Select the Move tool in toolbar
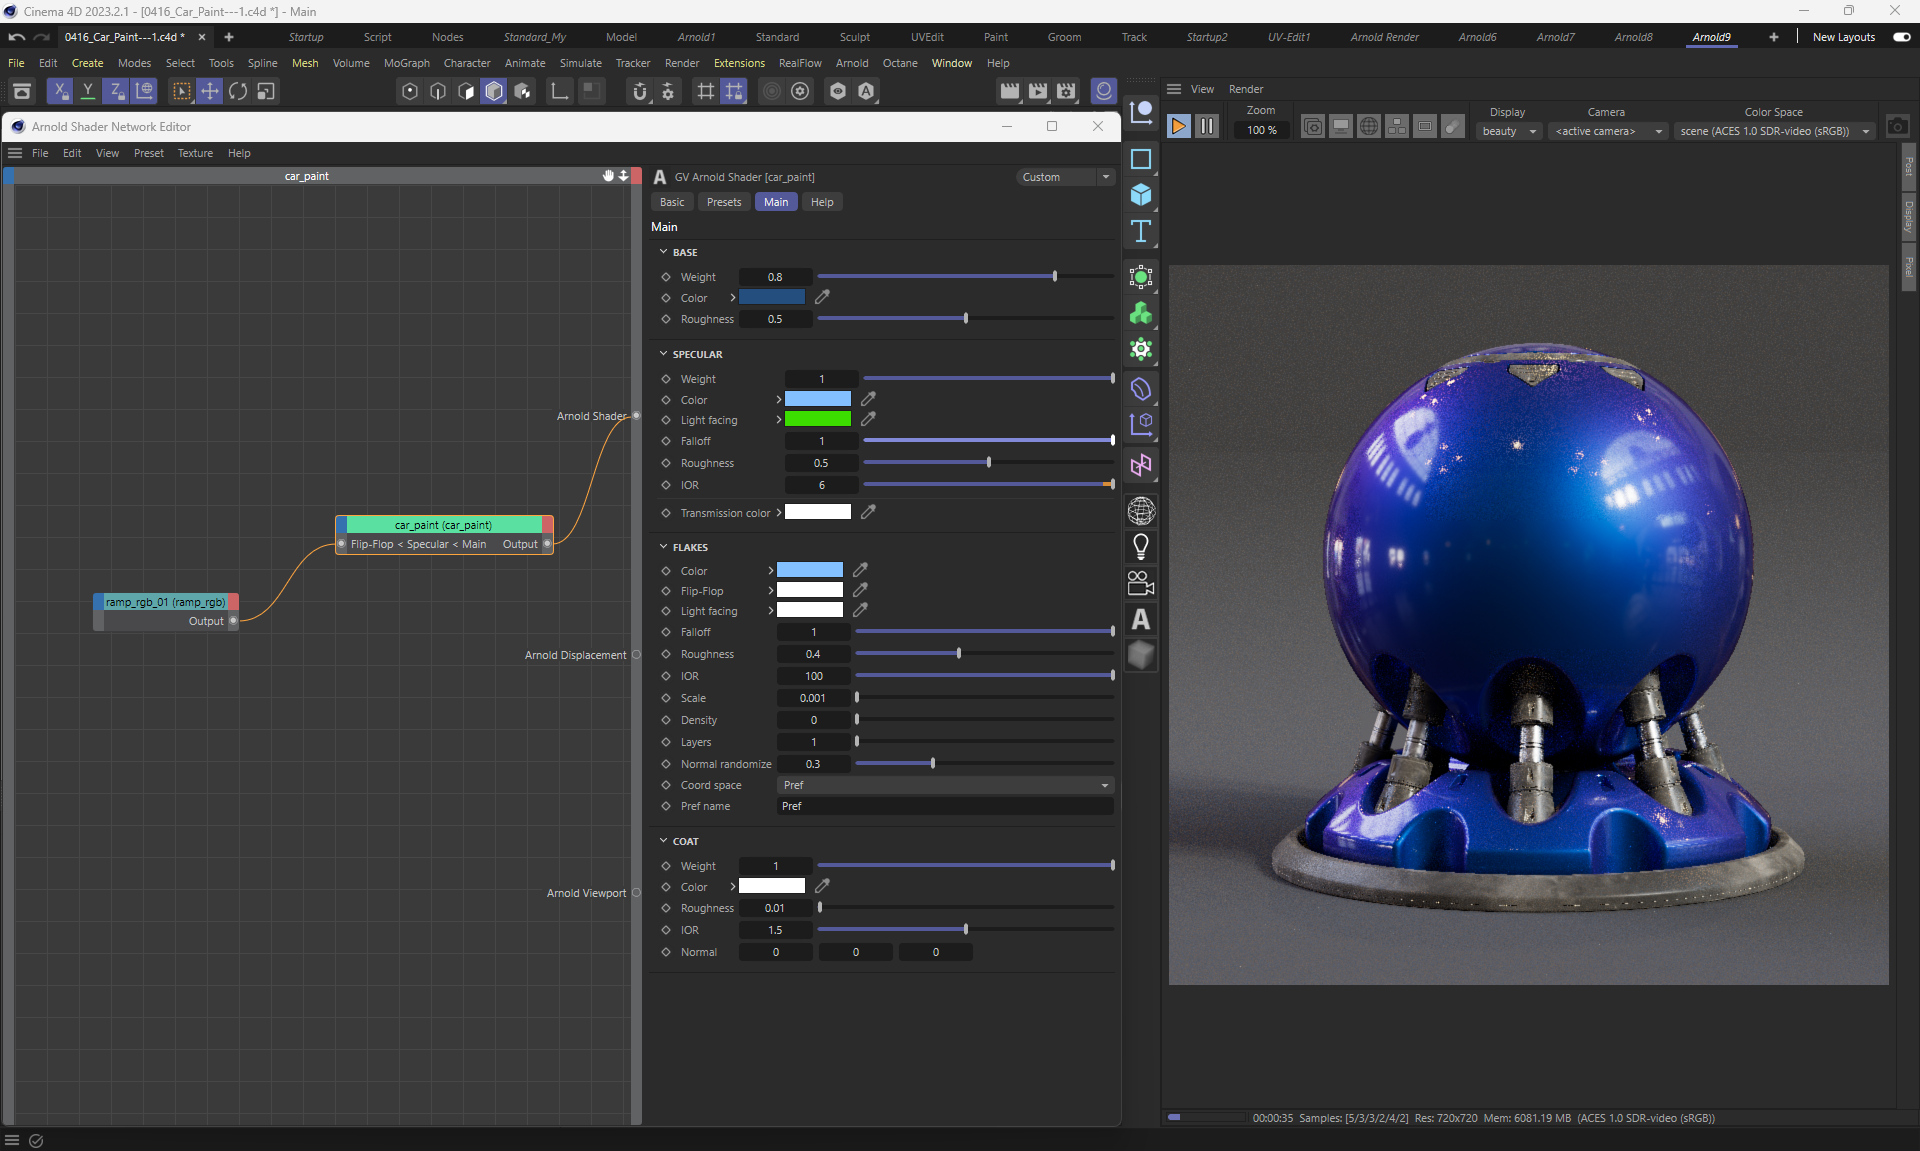Screen dimensions: 1920x1151 (210, 91)
